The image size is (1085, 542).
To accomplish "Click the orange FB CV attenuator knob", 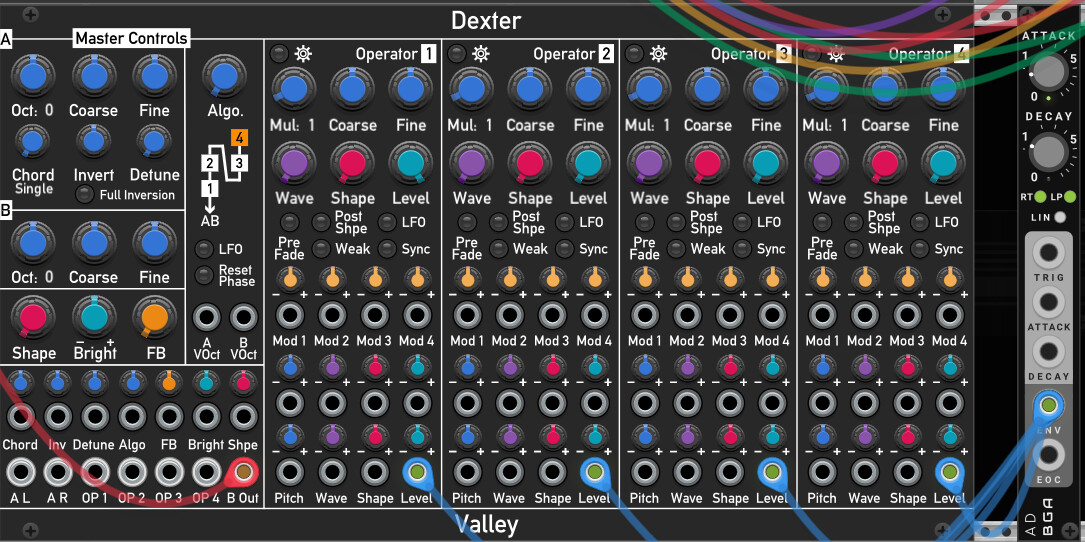I will [168, 381].
